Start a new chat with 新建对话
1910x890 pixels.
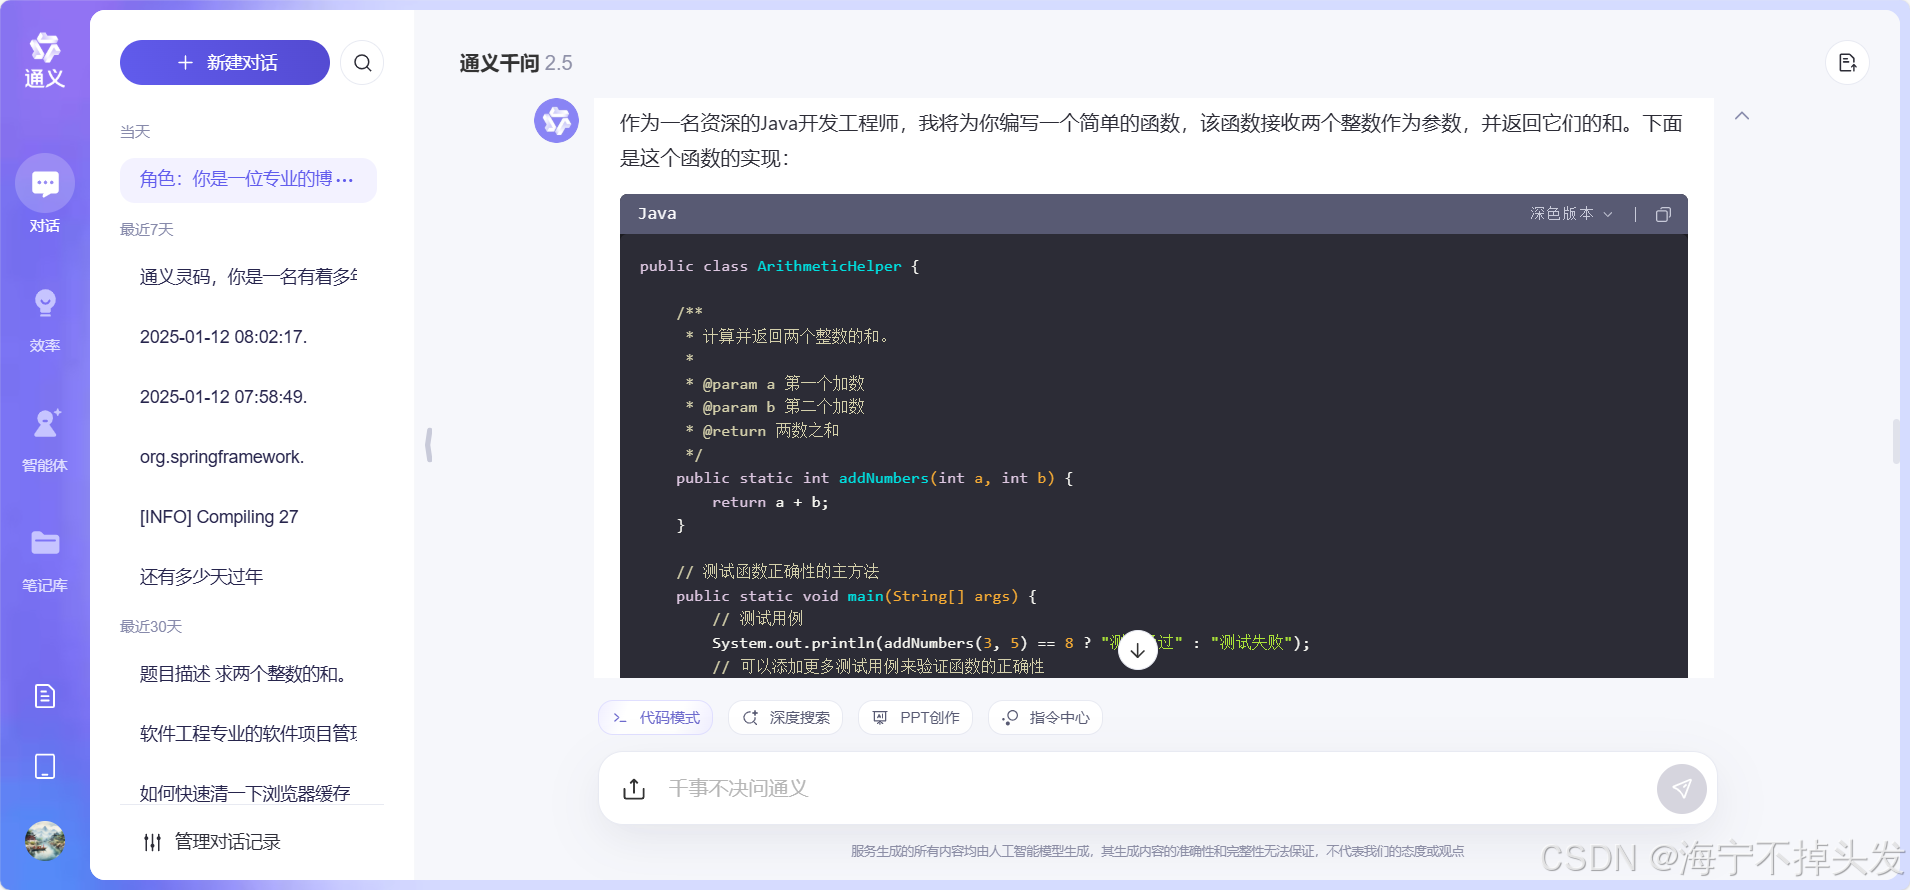pyautogui.click(x=225, y=63)
